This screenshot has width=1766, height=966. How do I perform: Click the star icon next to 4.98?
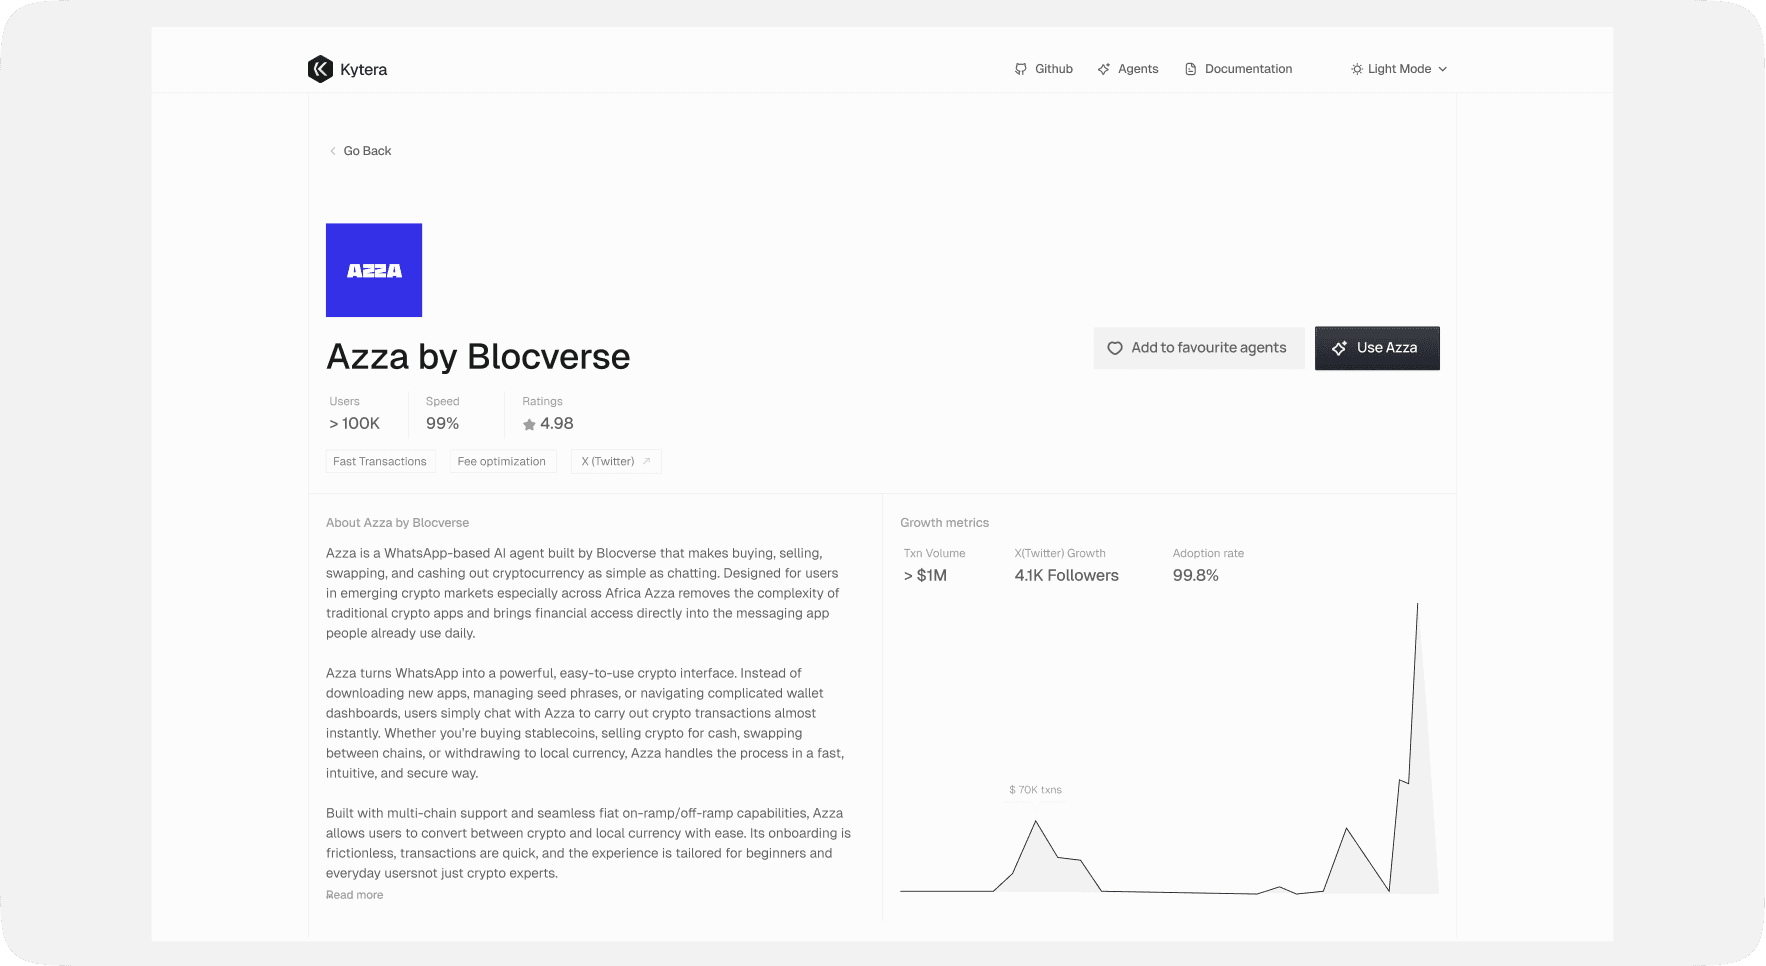click(529, 424)
